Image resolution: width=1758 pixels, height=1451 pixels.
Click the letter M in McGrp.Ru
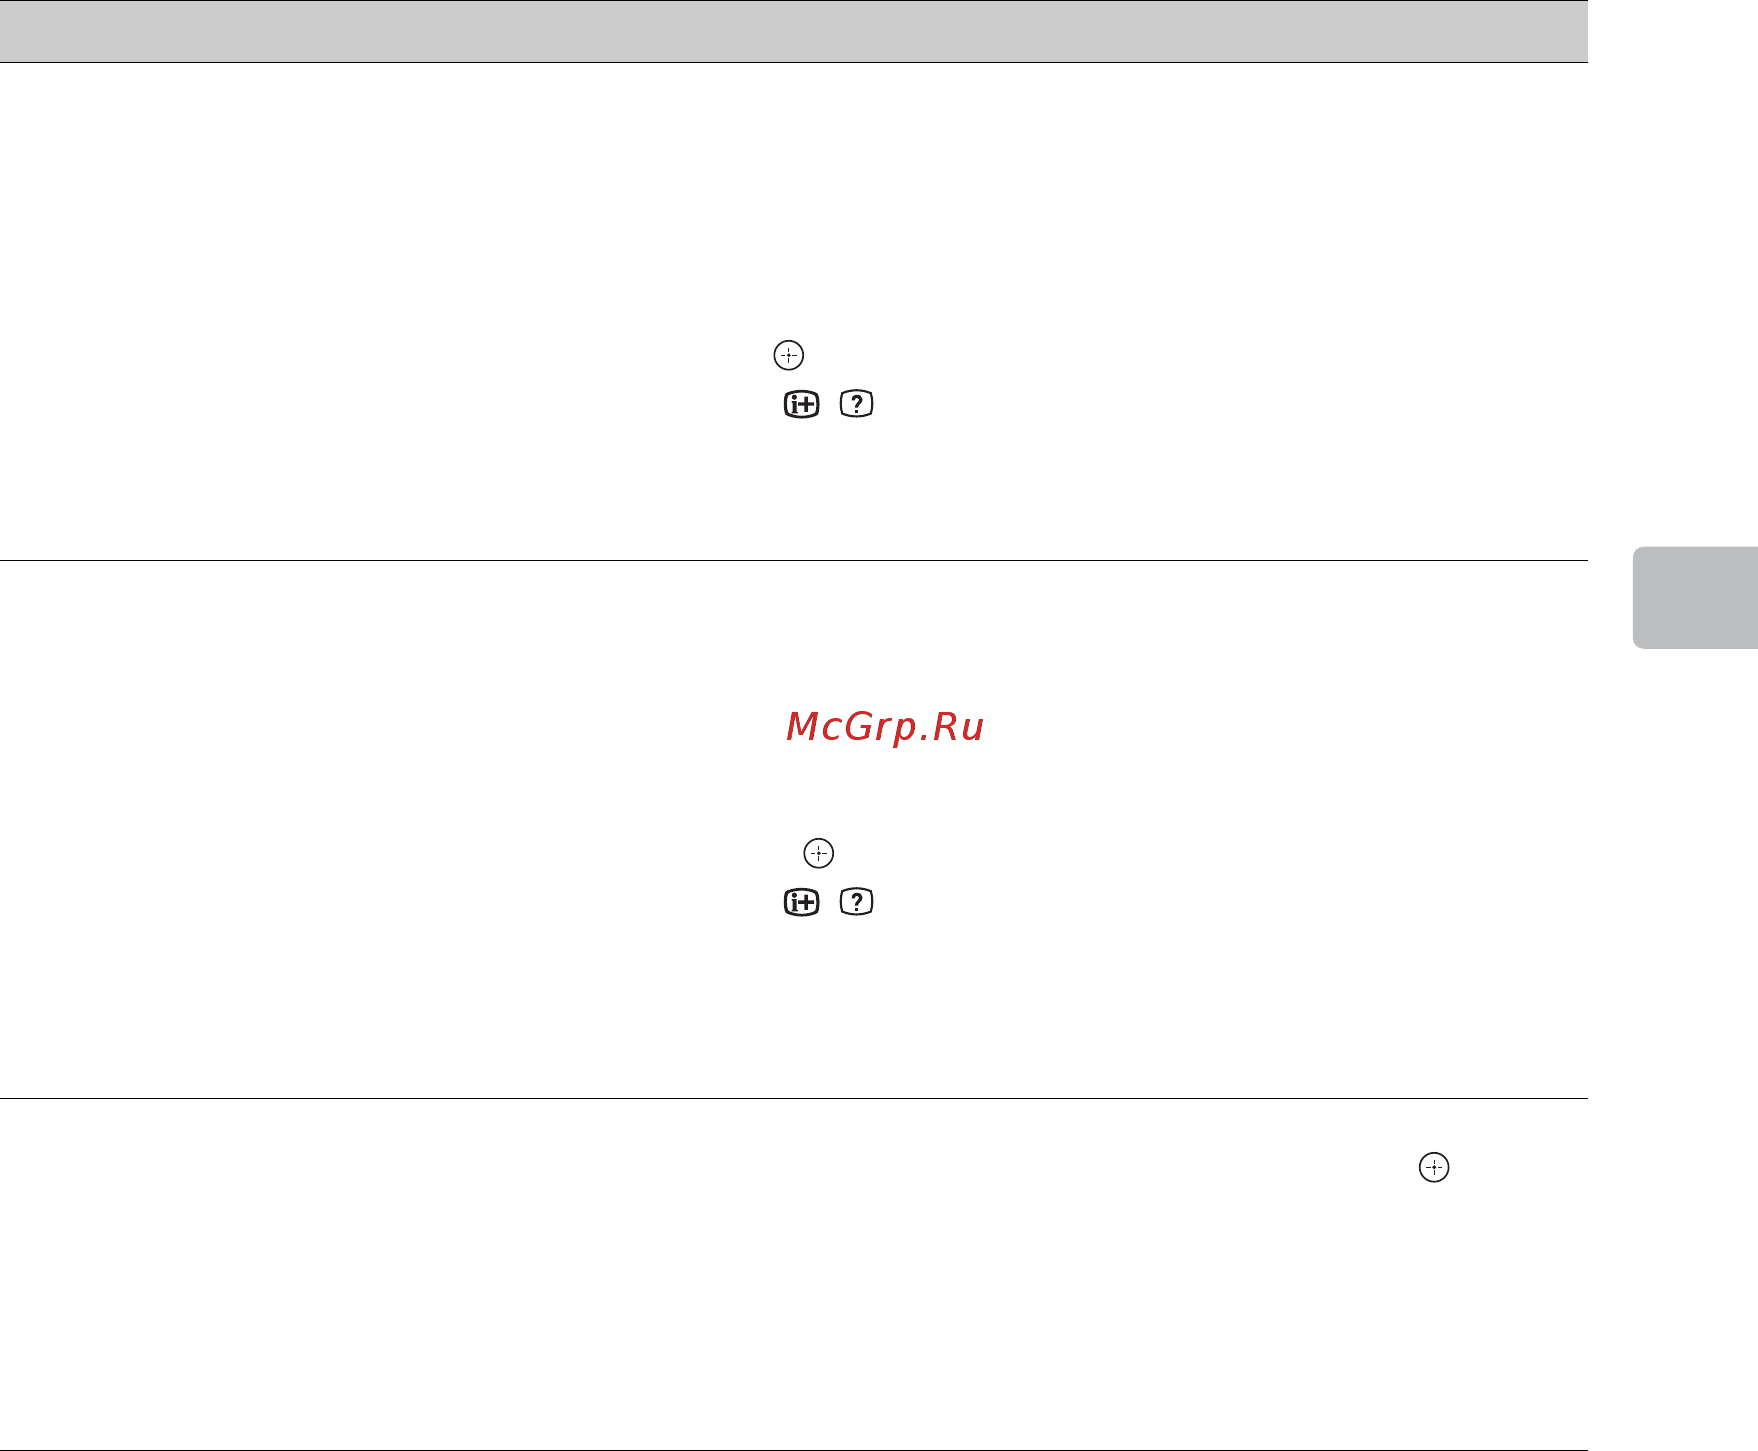pyautogui.click(x=803, y=727)
